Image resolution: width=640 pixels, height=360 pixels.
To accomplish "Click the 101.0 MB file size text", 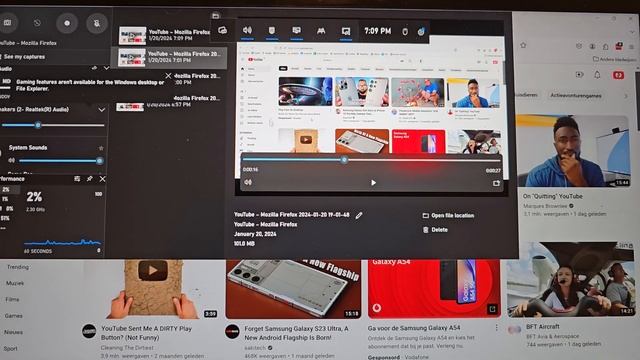I will pos(244,244).
